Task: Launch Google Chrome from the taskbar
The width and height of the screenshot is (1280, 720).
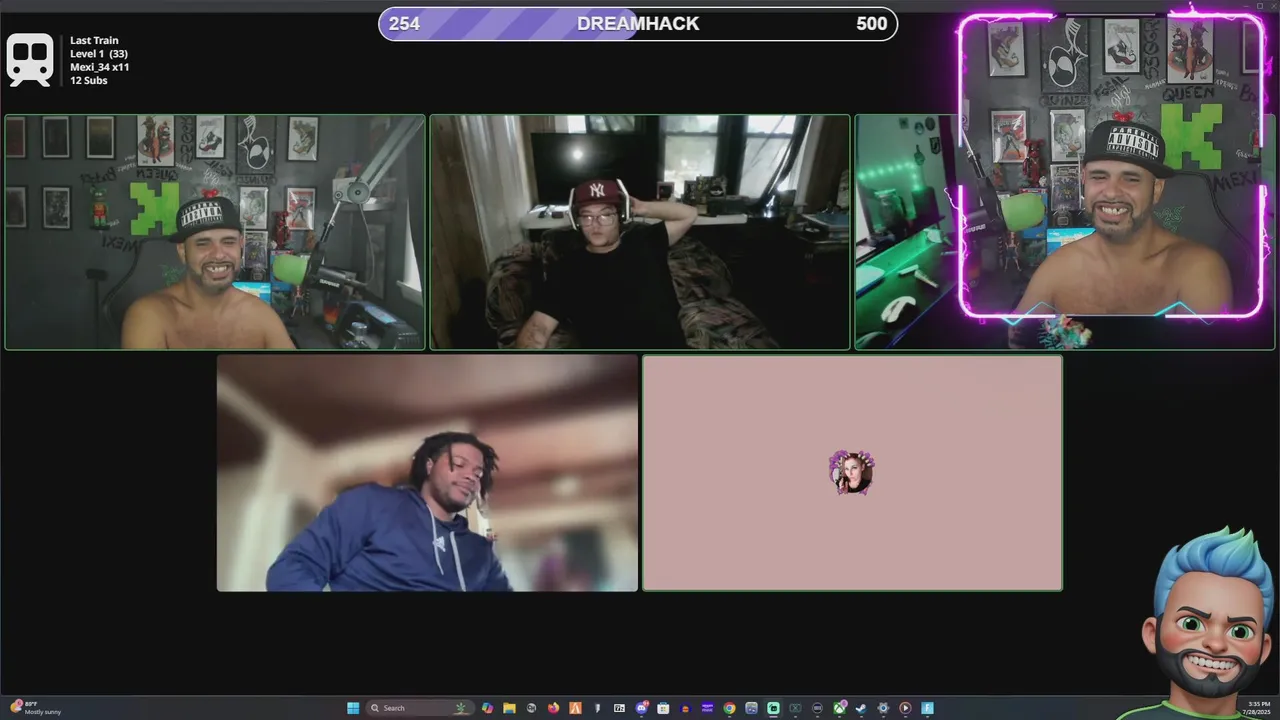Action: tap(729, 708)
